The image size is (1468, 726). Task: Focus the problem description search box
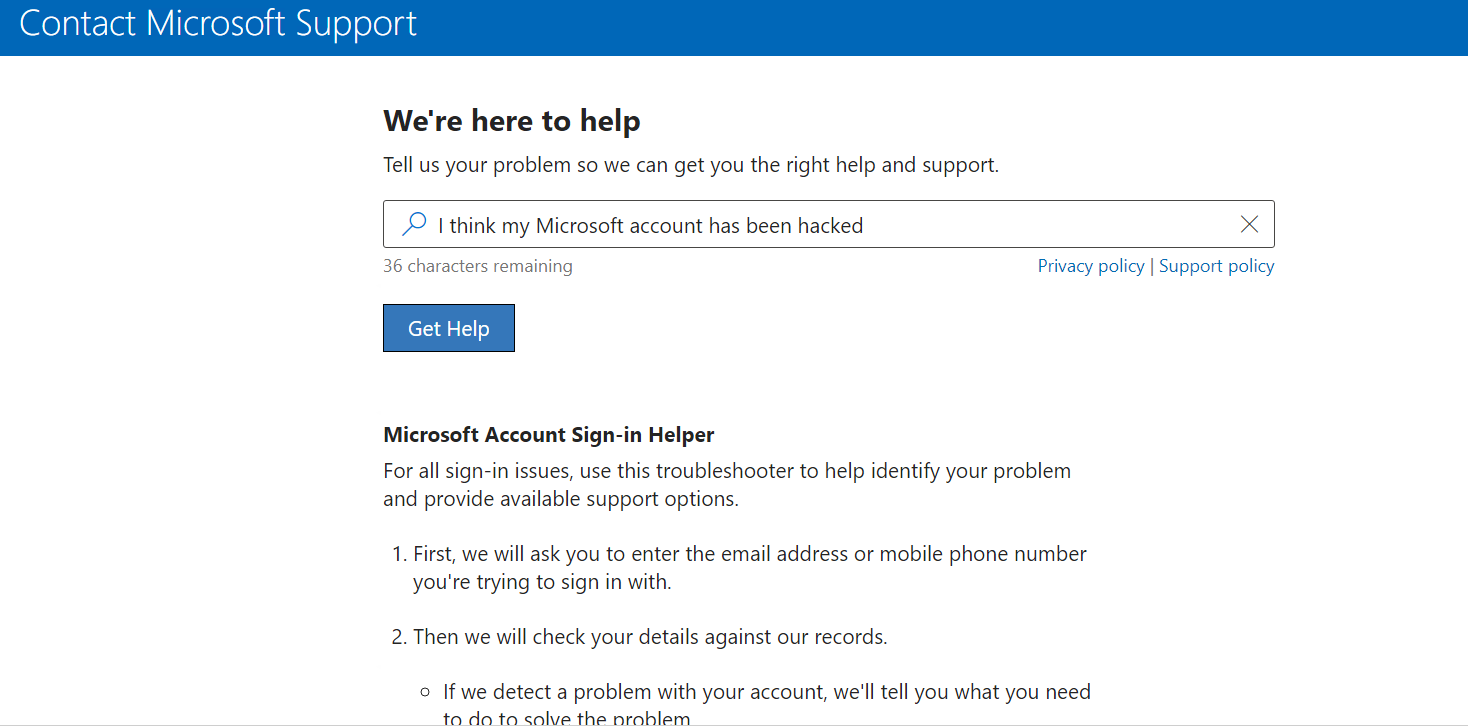coord(828,224)
